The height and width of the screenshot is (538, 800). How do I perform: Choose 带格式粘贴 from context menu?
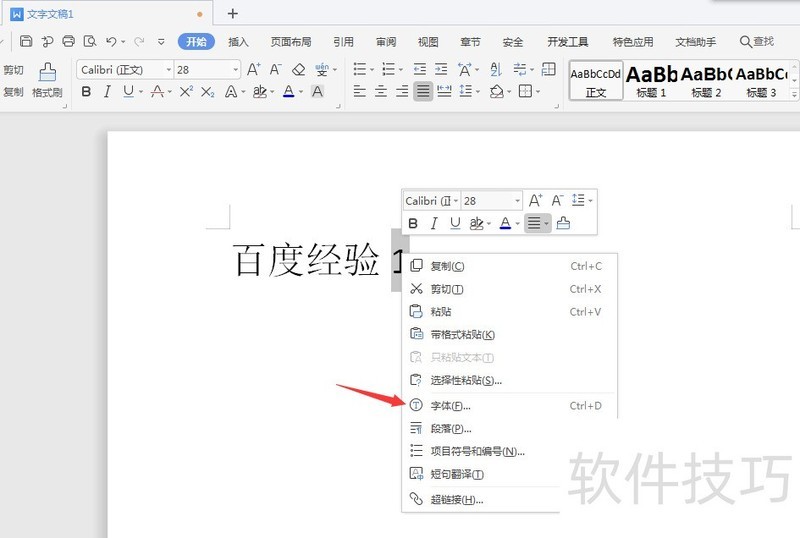click(510, 334)
